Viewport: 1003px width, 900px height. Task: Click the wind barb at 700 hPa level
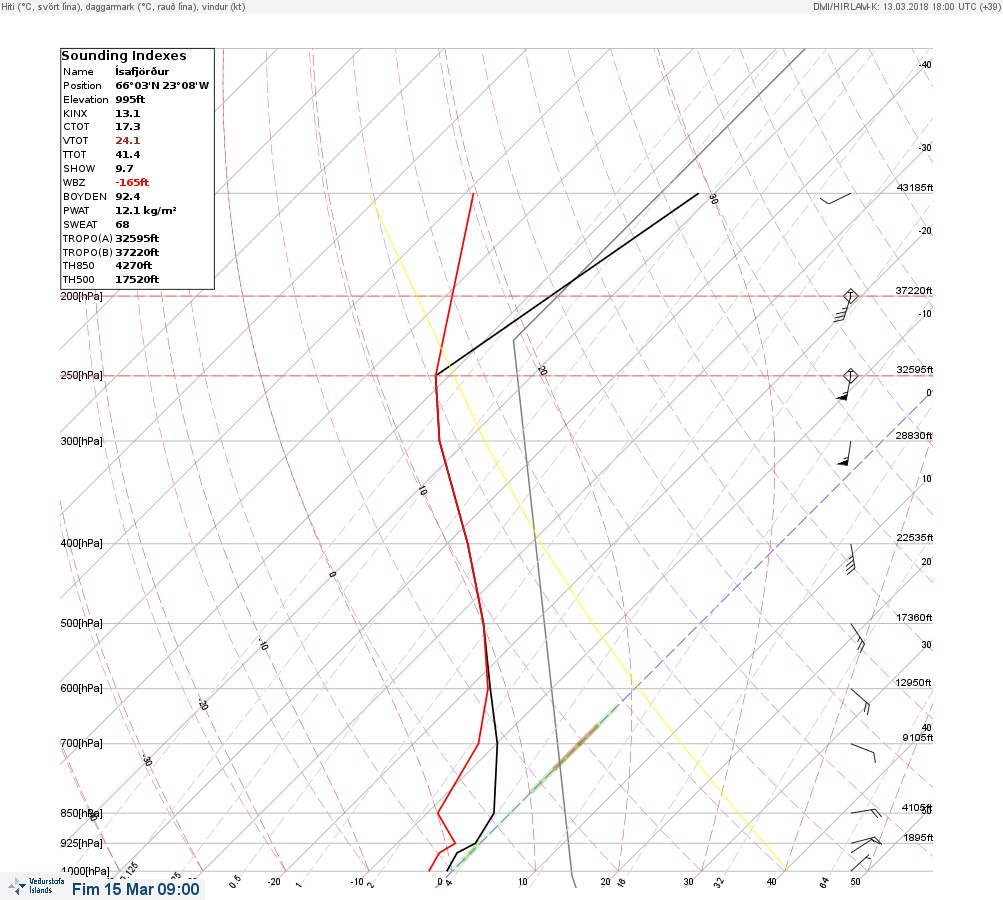[863, 753]
